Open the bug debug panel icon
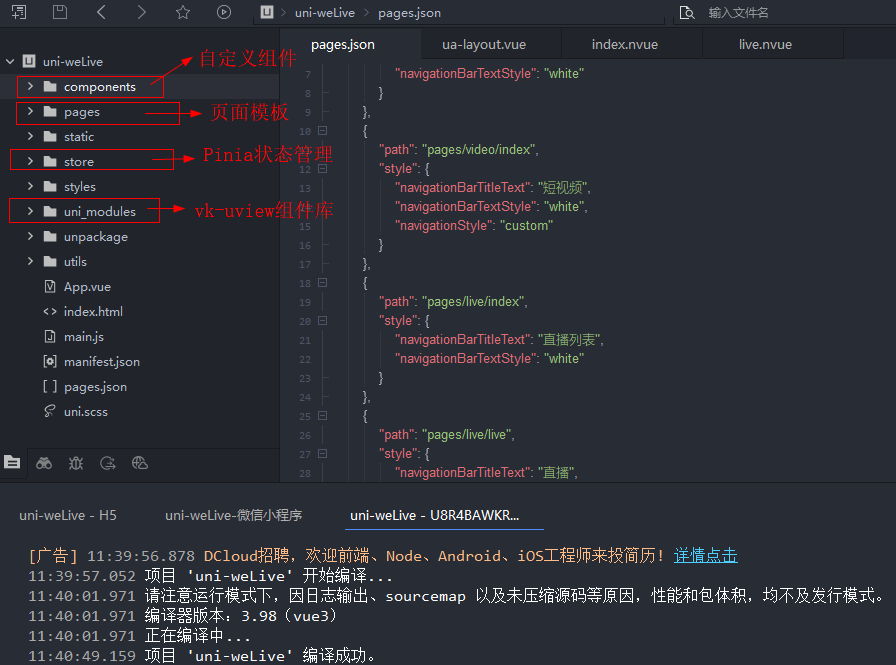 pos(76,463)
